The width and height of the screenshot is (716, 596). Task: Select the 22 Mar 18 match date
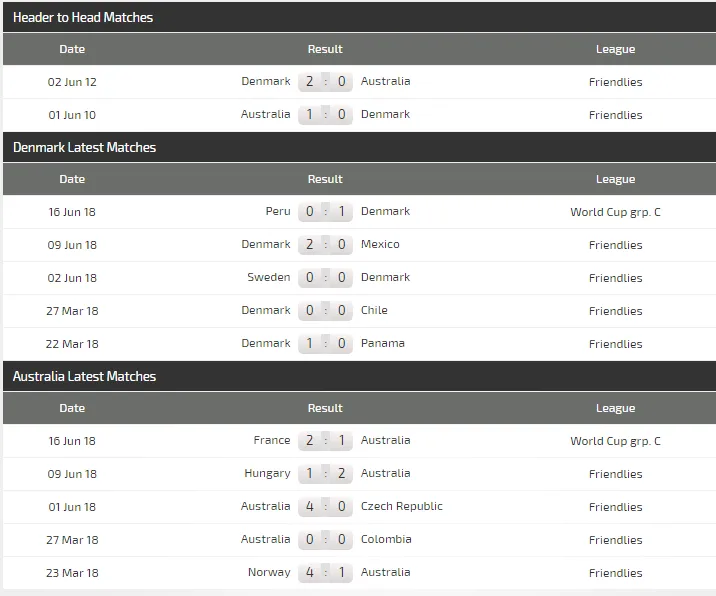[x=72, y=344]
